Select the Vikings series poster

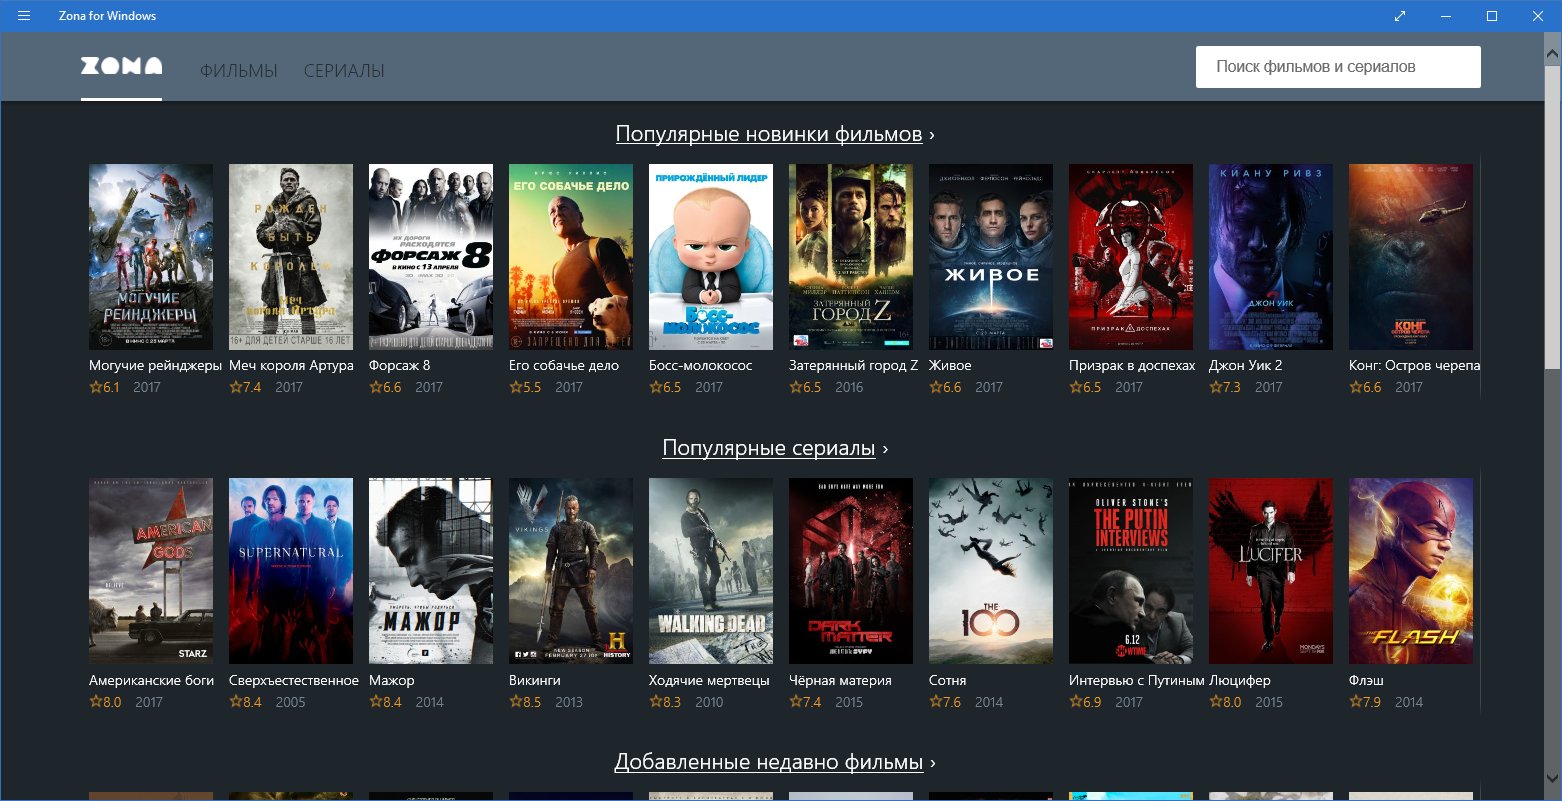pos(571,571)
